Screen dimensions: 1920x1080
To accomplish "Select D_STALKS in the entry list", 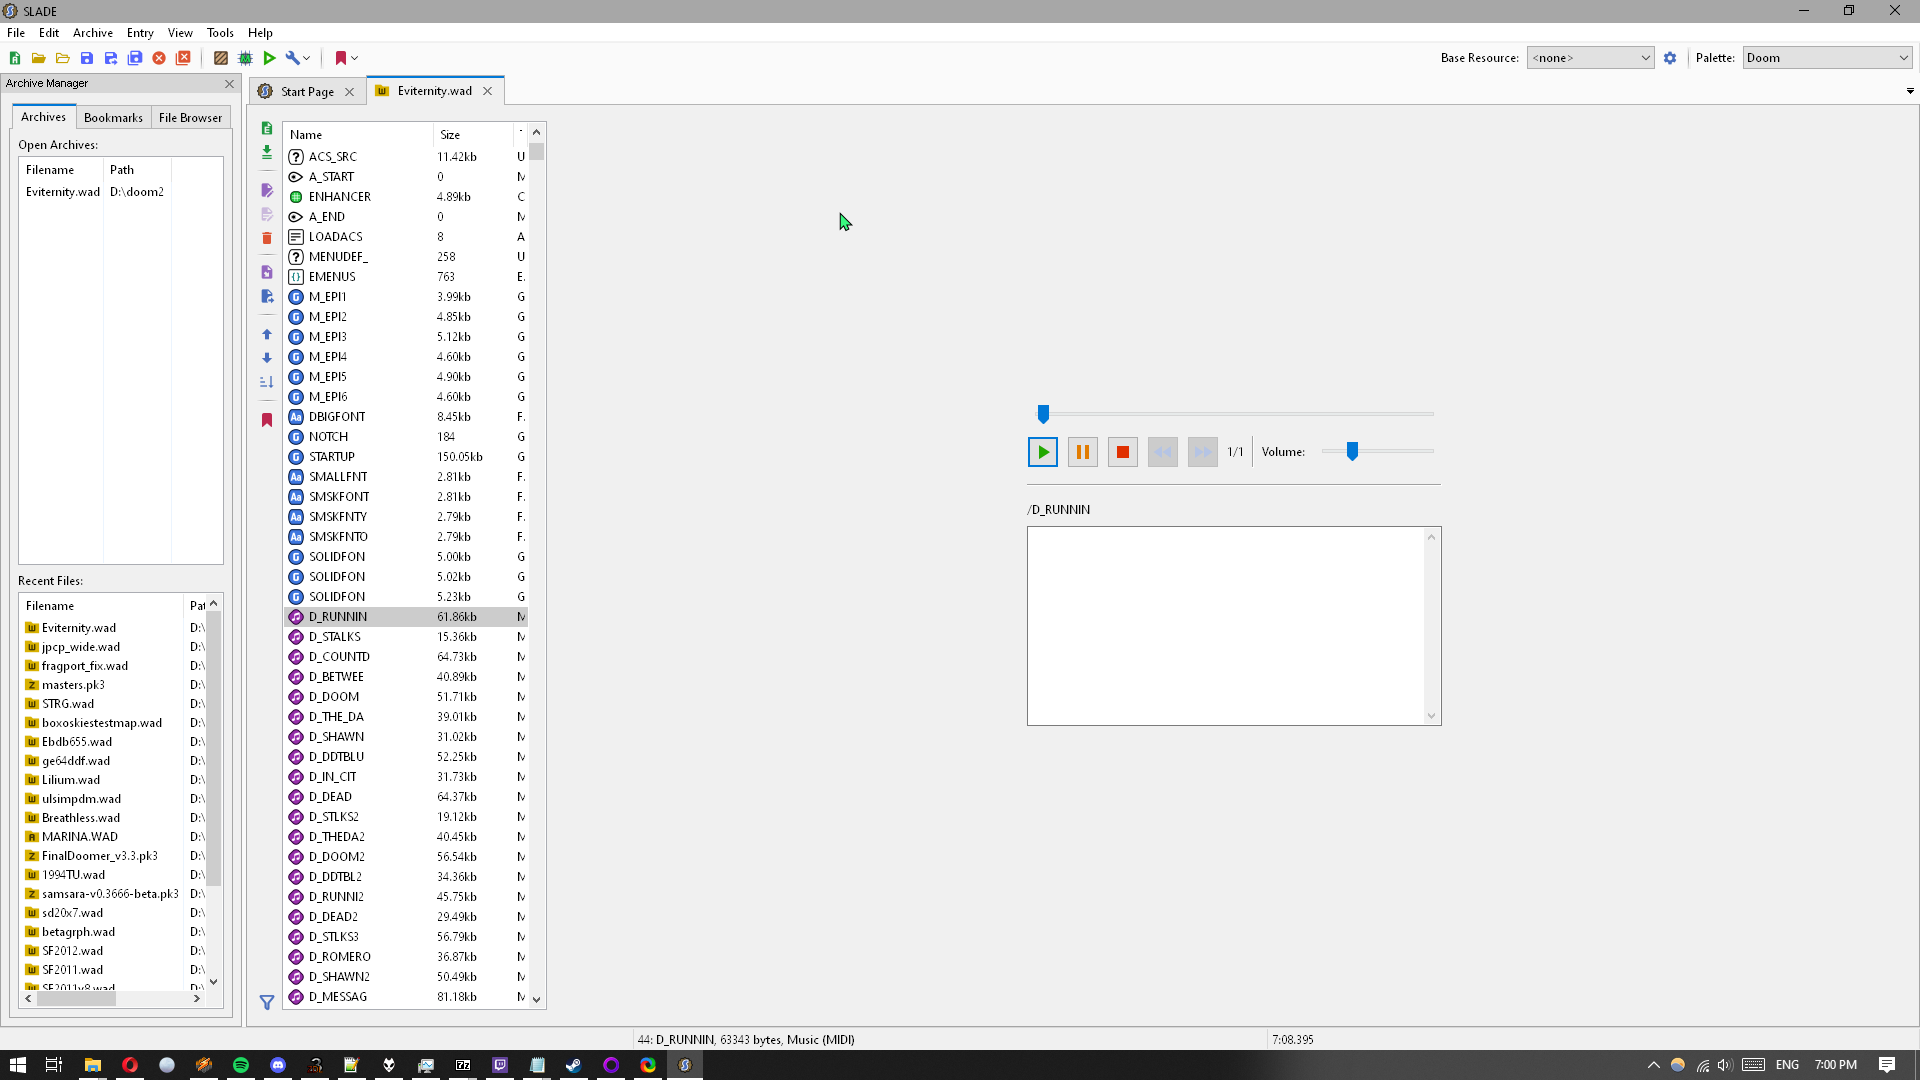I will [335, 637].
